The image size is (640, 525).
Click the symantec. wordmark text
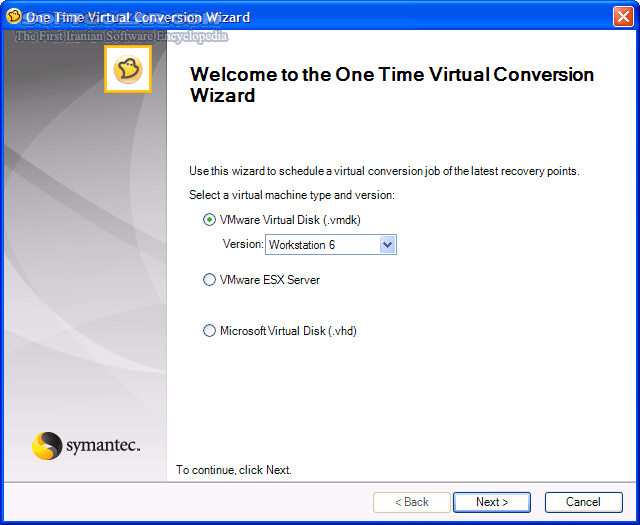(103, 445)
